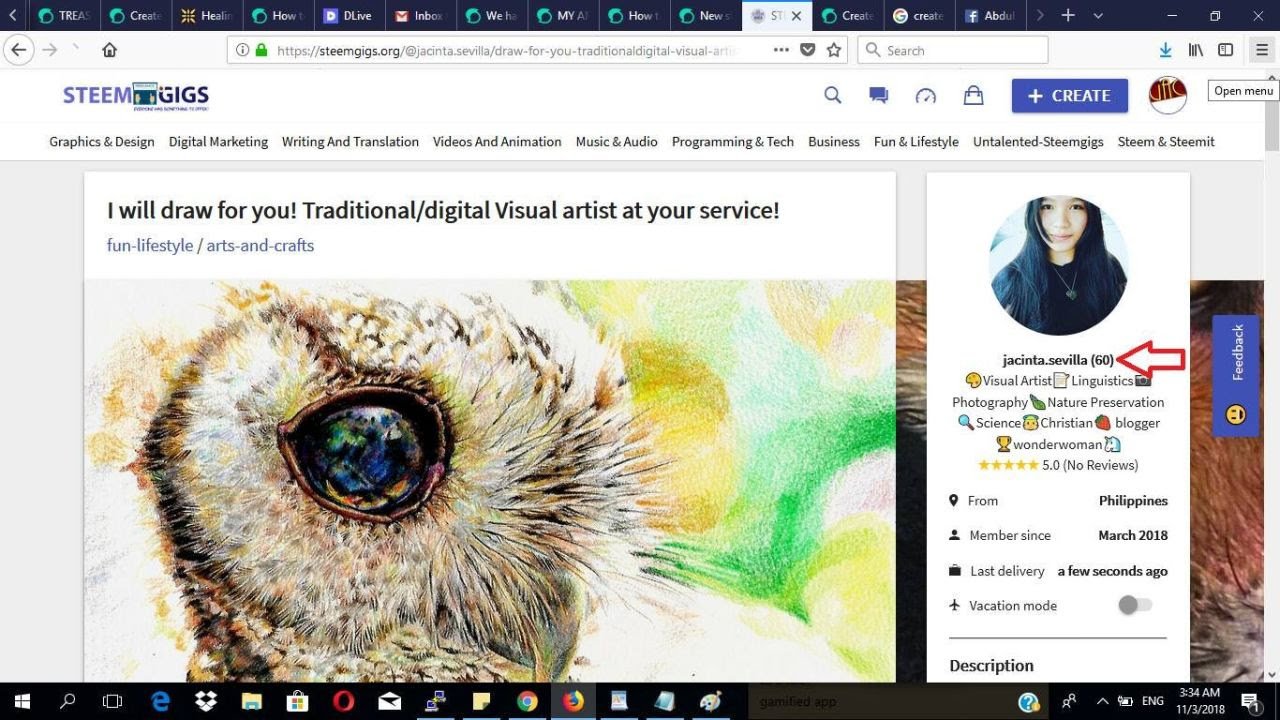
Task: Switch to the TREAS browser tab
Action: pos(64,15)
